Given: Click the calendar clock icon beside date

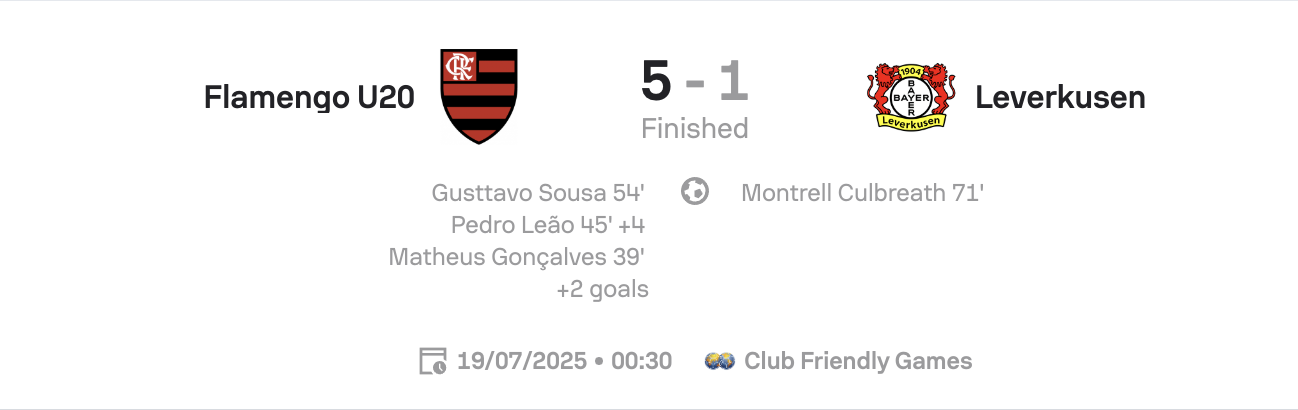Looking at the screenshot, I should click(433, 361).
